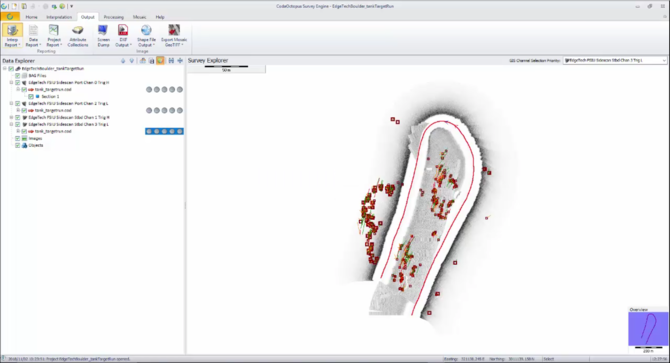Open the orange application menu button
The height and width of the screenshot is (363, 670).
(10, 17)
